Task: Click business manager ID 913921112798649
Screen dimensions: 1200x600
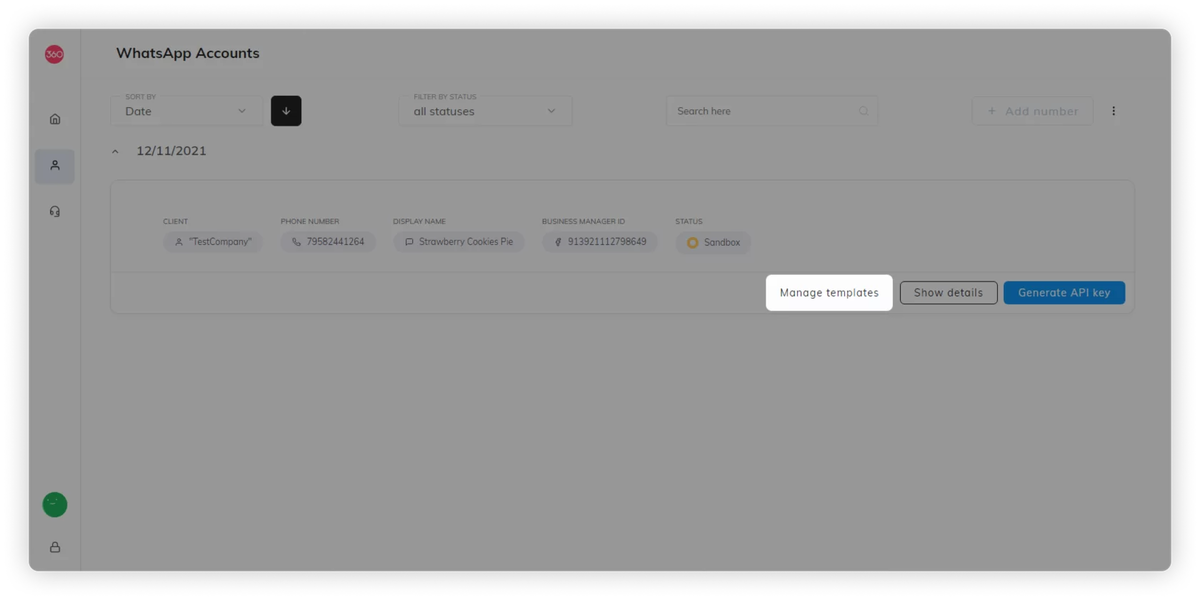Action: [x=600, y=242]
